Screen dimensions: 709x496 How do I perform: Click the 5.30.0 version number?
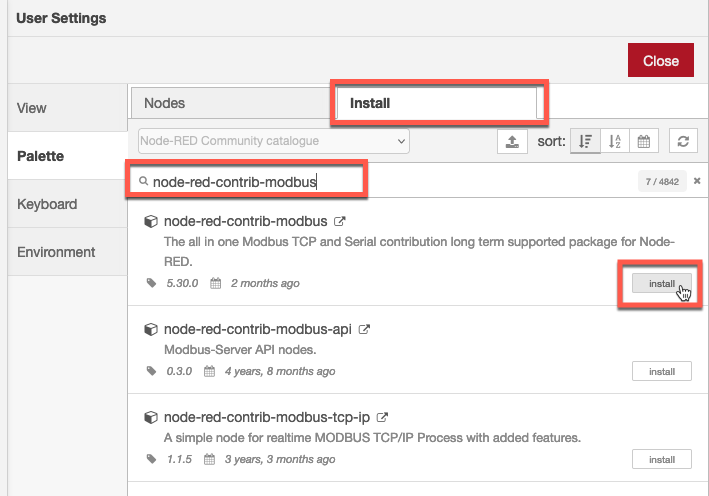(x=182, y=283)
